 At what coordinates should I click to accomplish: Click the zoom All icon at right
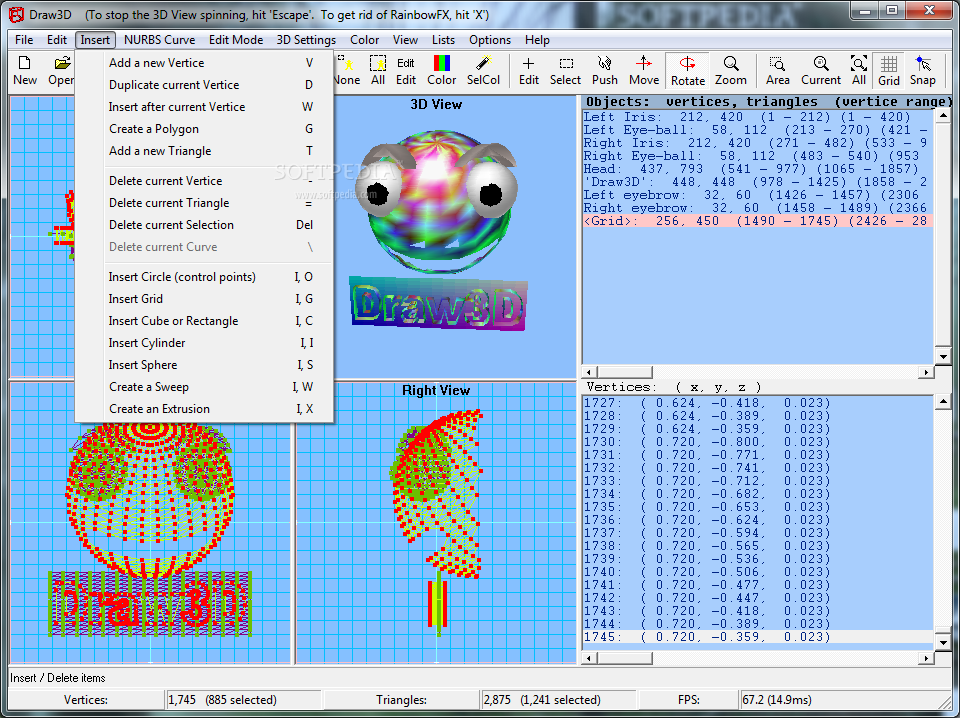(x=859, y=70)
